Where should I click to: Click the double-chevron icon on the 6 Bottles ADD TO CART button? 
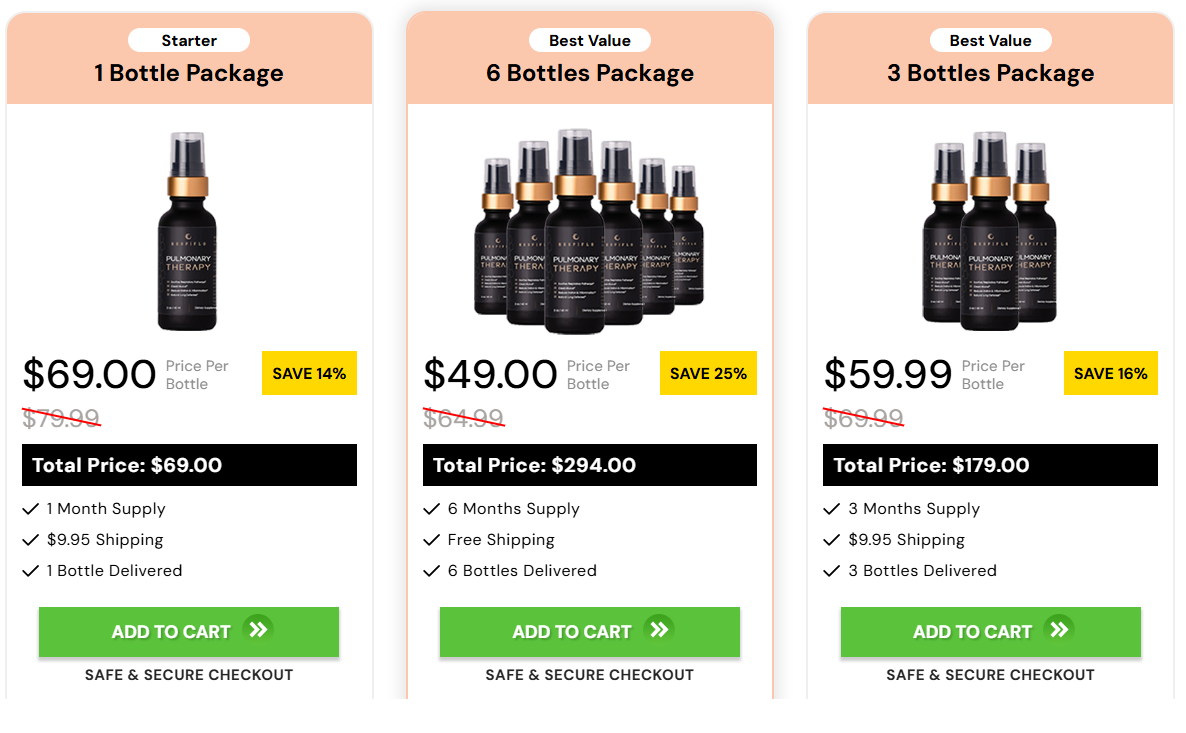[659, 631]
